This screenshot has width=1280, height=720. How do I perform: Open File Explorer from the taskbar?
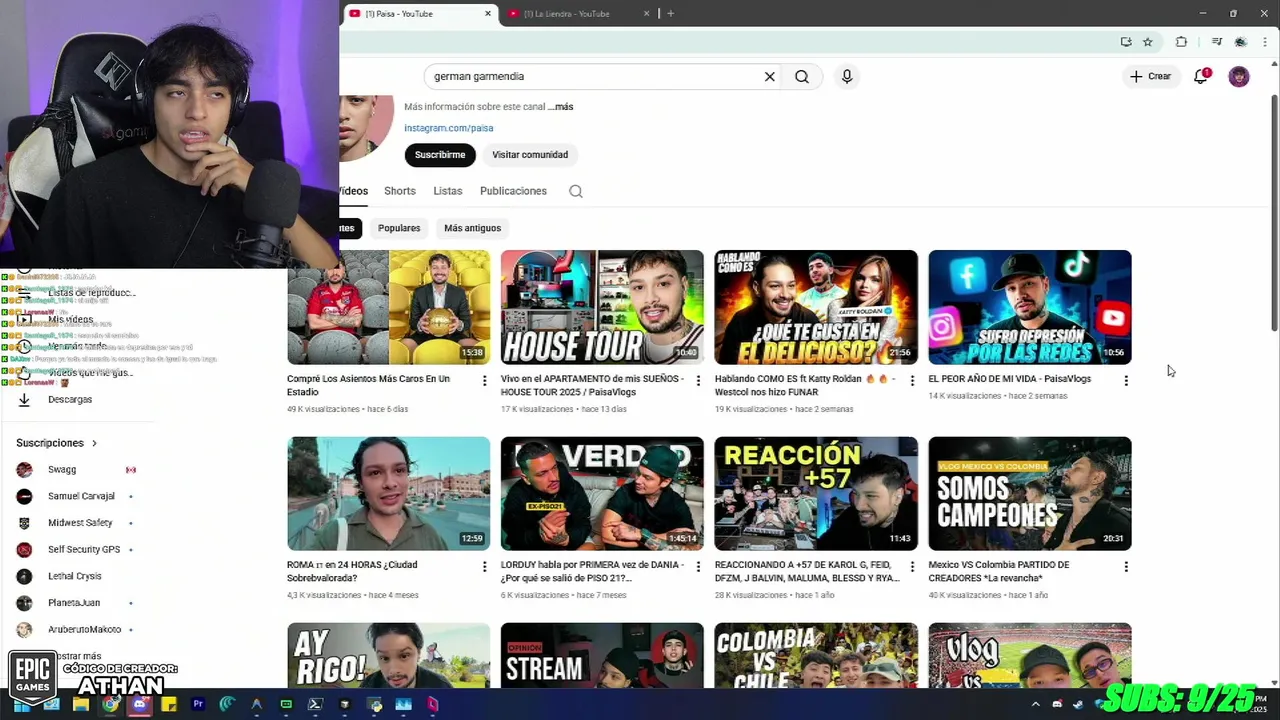(81, 704)
